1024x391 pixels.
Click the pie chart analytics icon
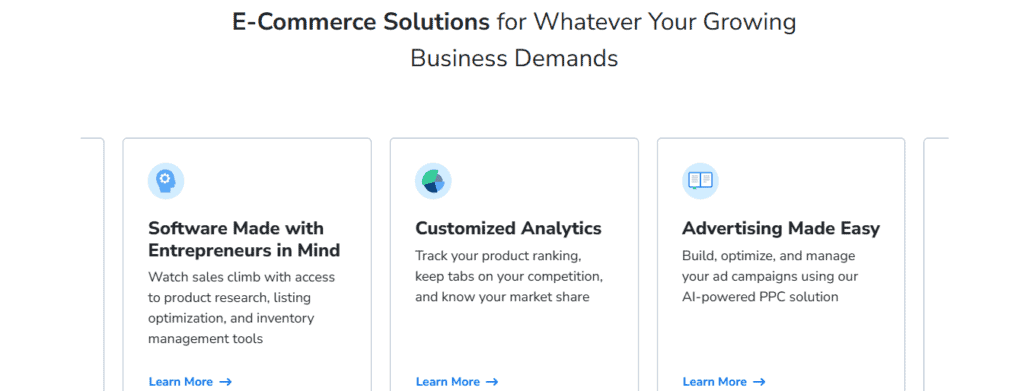coord(433,181)
